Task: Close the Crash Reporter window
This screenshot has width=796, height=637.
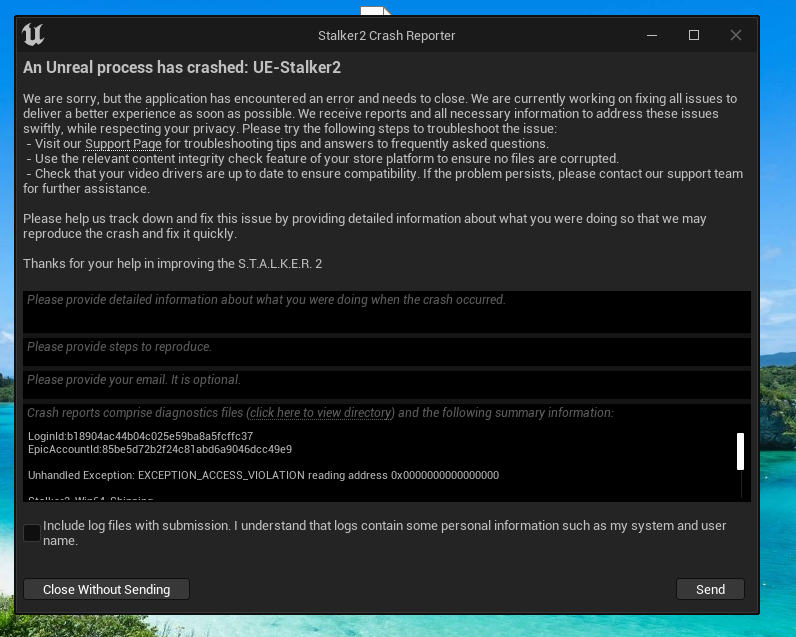Action: 736,35
